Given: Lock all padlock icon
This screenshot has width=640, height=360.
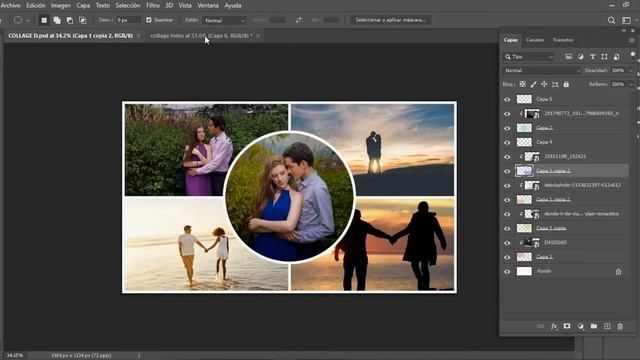Looking at the screenshot, I should pos(566,84).
